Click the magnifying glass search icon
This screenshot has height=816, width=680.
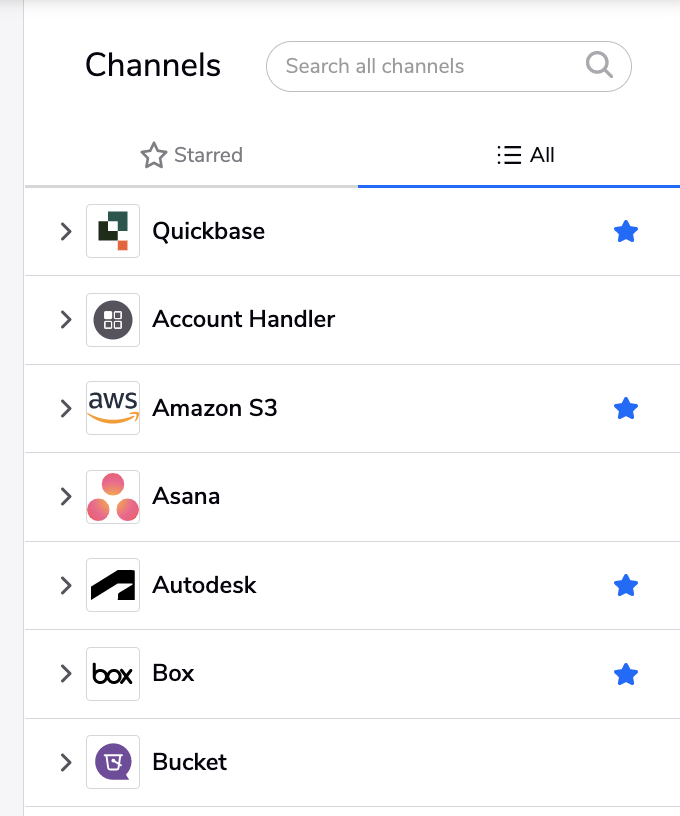(x=599, y=66)
